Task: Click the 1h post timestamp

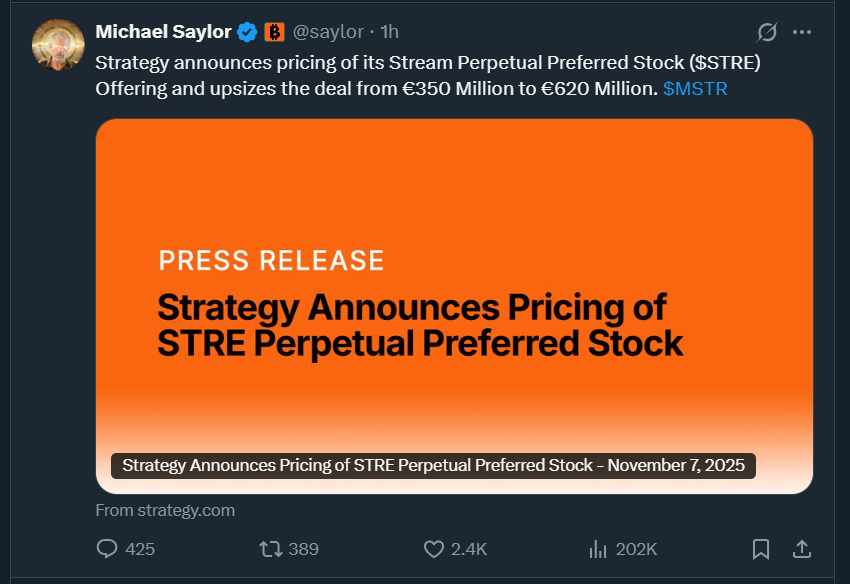Action: click(389, 32)
